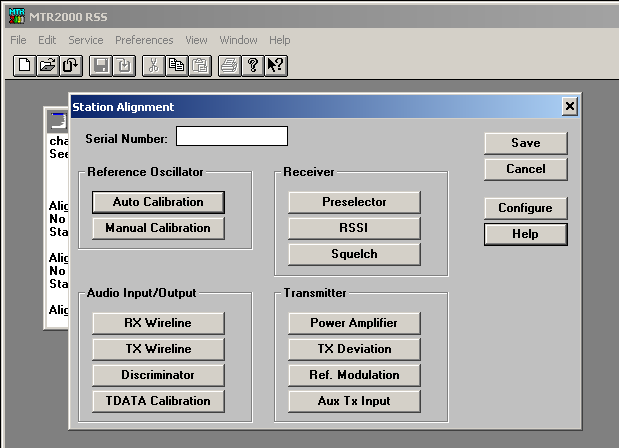Click the Cut scissors toolbar icon

tap(154, 65)
